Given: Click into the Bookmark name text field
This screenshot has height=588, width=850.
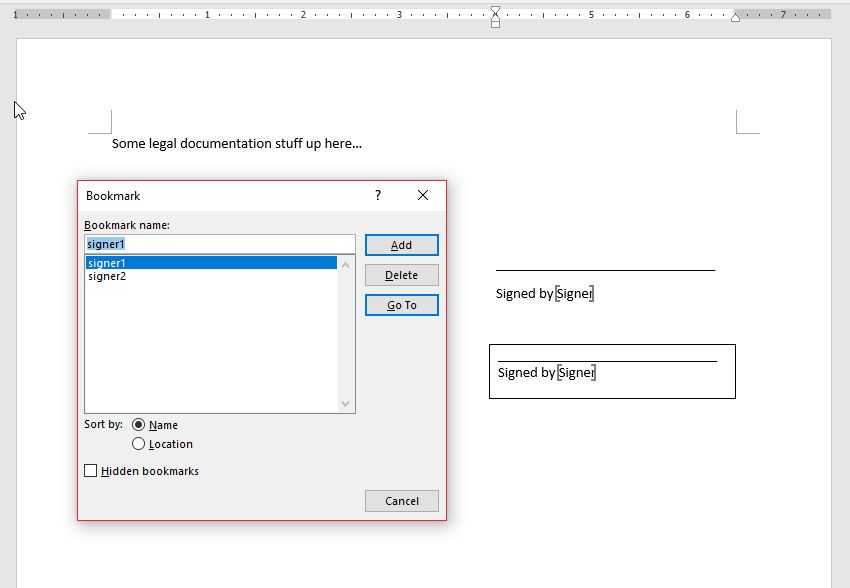Looking at the screenshot, I should point(219,244).
